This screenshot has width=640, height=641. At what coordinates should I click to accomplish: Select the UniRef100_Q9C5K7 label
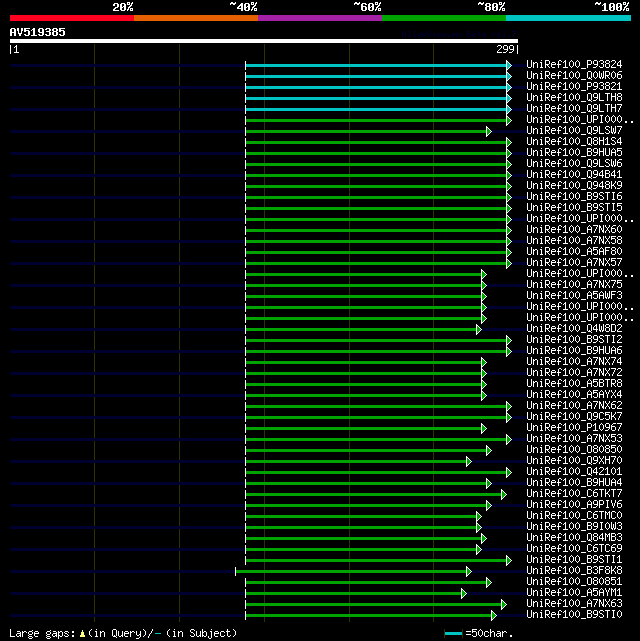pyautogui.click(x=574, y=417)
